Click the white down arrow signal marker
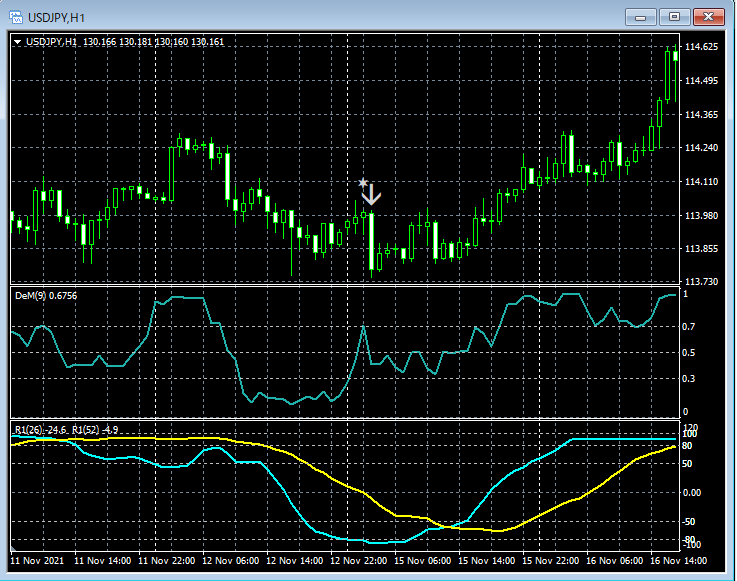The height and width of the screenshot is (581, 737). [371, 195]
